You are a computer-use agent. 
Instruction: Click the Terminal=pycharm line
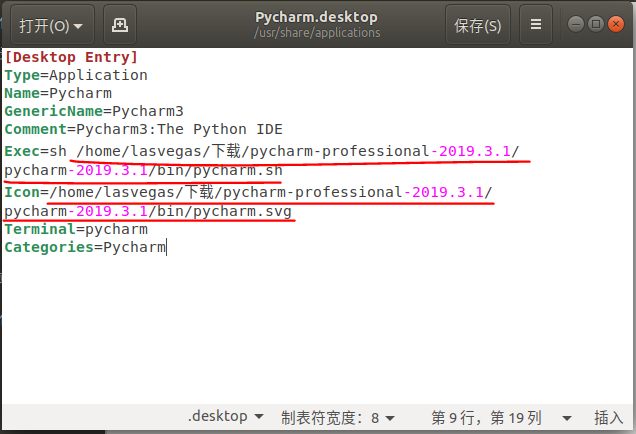coord(76,229)
